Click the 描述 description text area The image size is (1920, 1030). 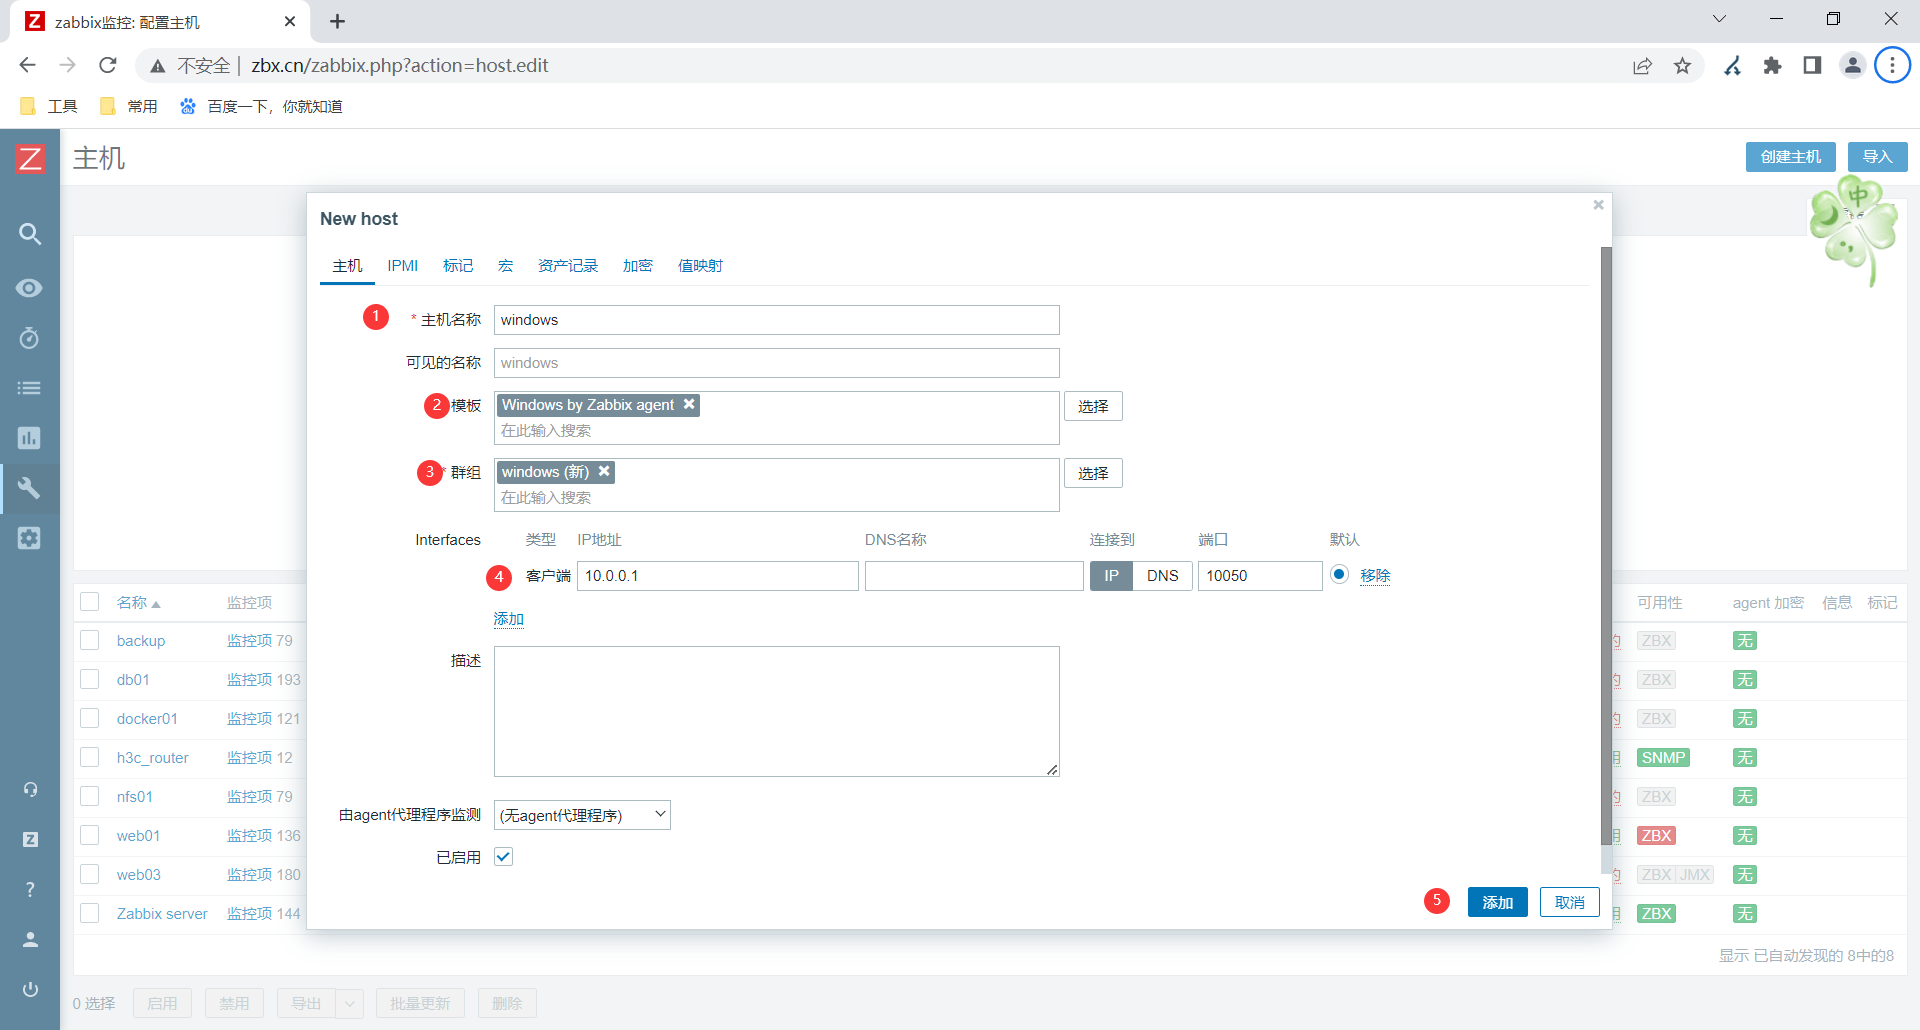coord(777,711)
